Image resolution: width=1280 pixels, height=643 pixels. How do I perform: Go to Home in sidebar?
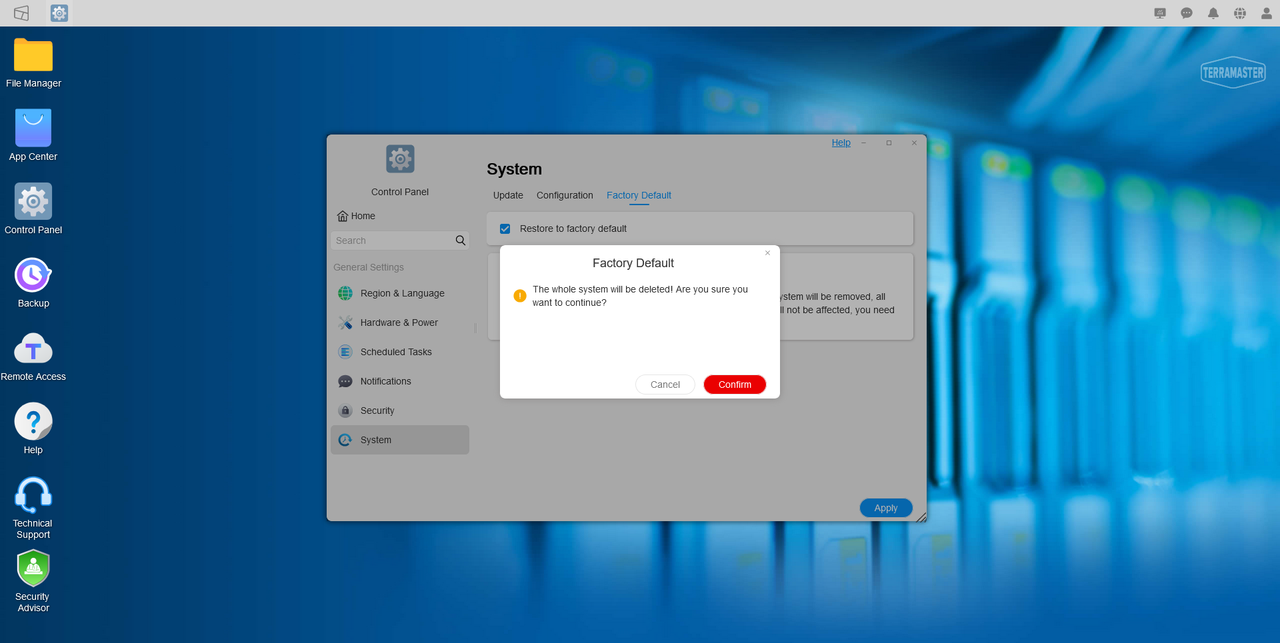point(356,216)
